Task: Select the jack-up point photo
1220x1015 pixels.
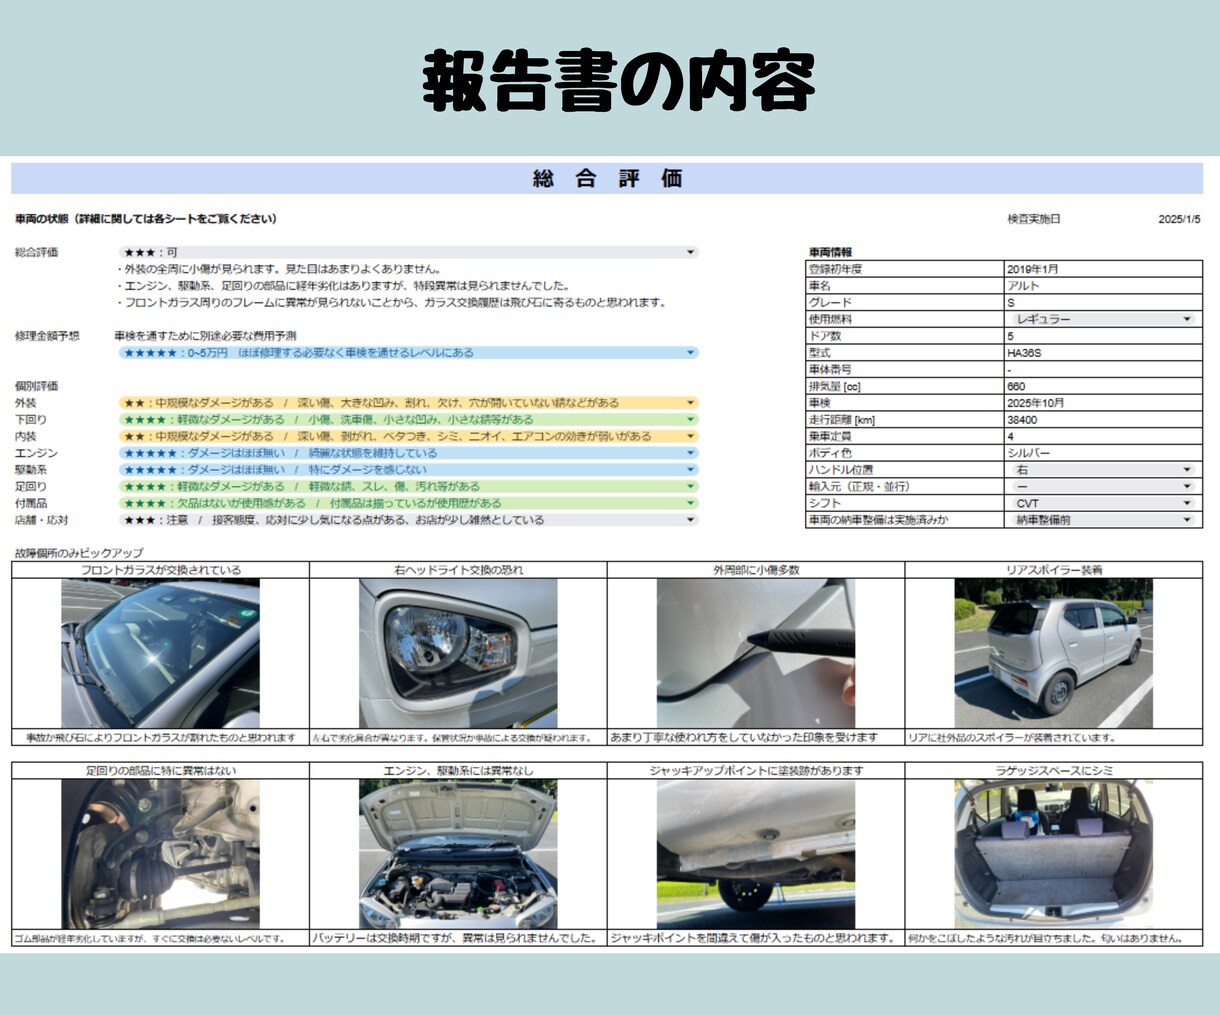Action: tap(756, 854)
